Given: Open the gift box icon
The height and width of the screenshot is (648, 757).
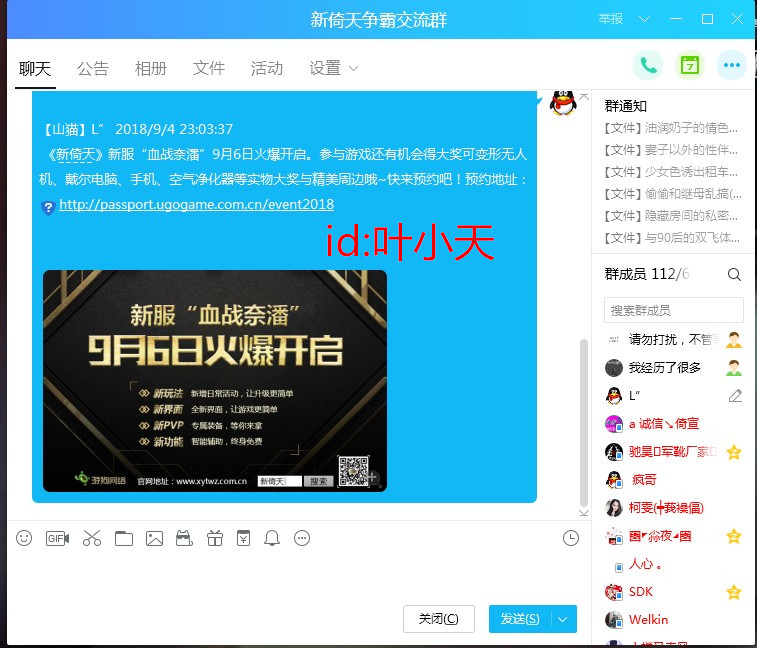Looking at the screenshot, I should pos(214,538).
